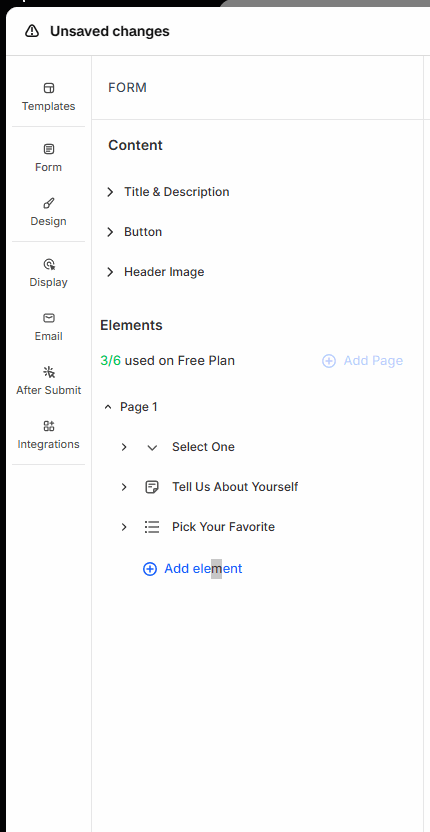Click the Unsaved changes warning icon
Image resolution: width=430 pixels, height=832 pixels.
pos(32,31)
